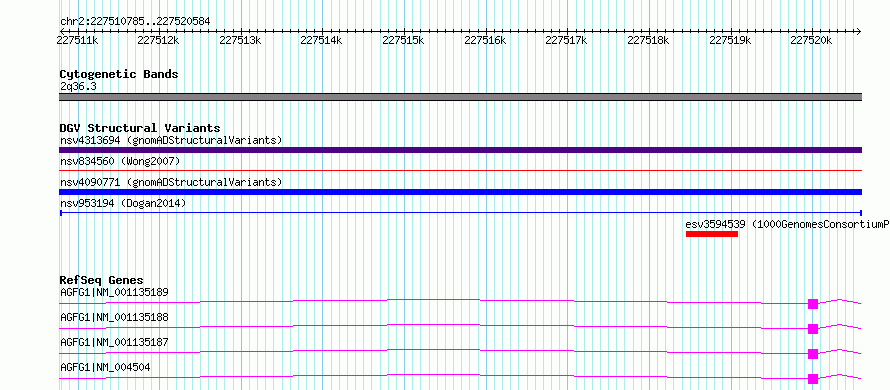Open the AGFG1|NM_004504 transcript label
890x390 pixels.
(x=105, y=367)
